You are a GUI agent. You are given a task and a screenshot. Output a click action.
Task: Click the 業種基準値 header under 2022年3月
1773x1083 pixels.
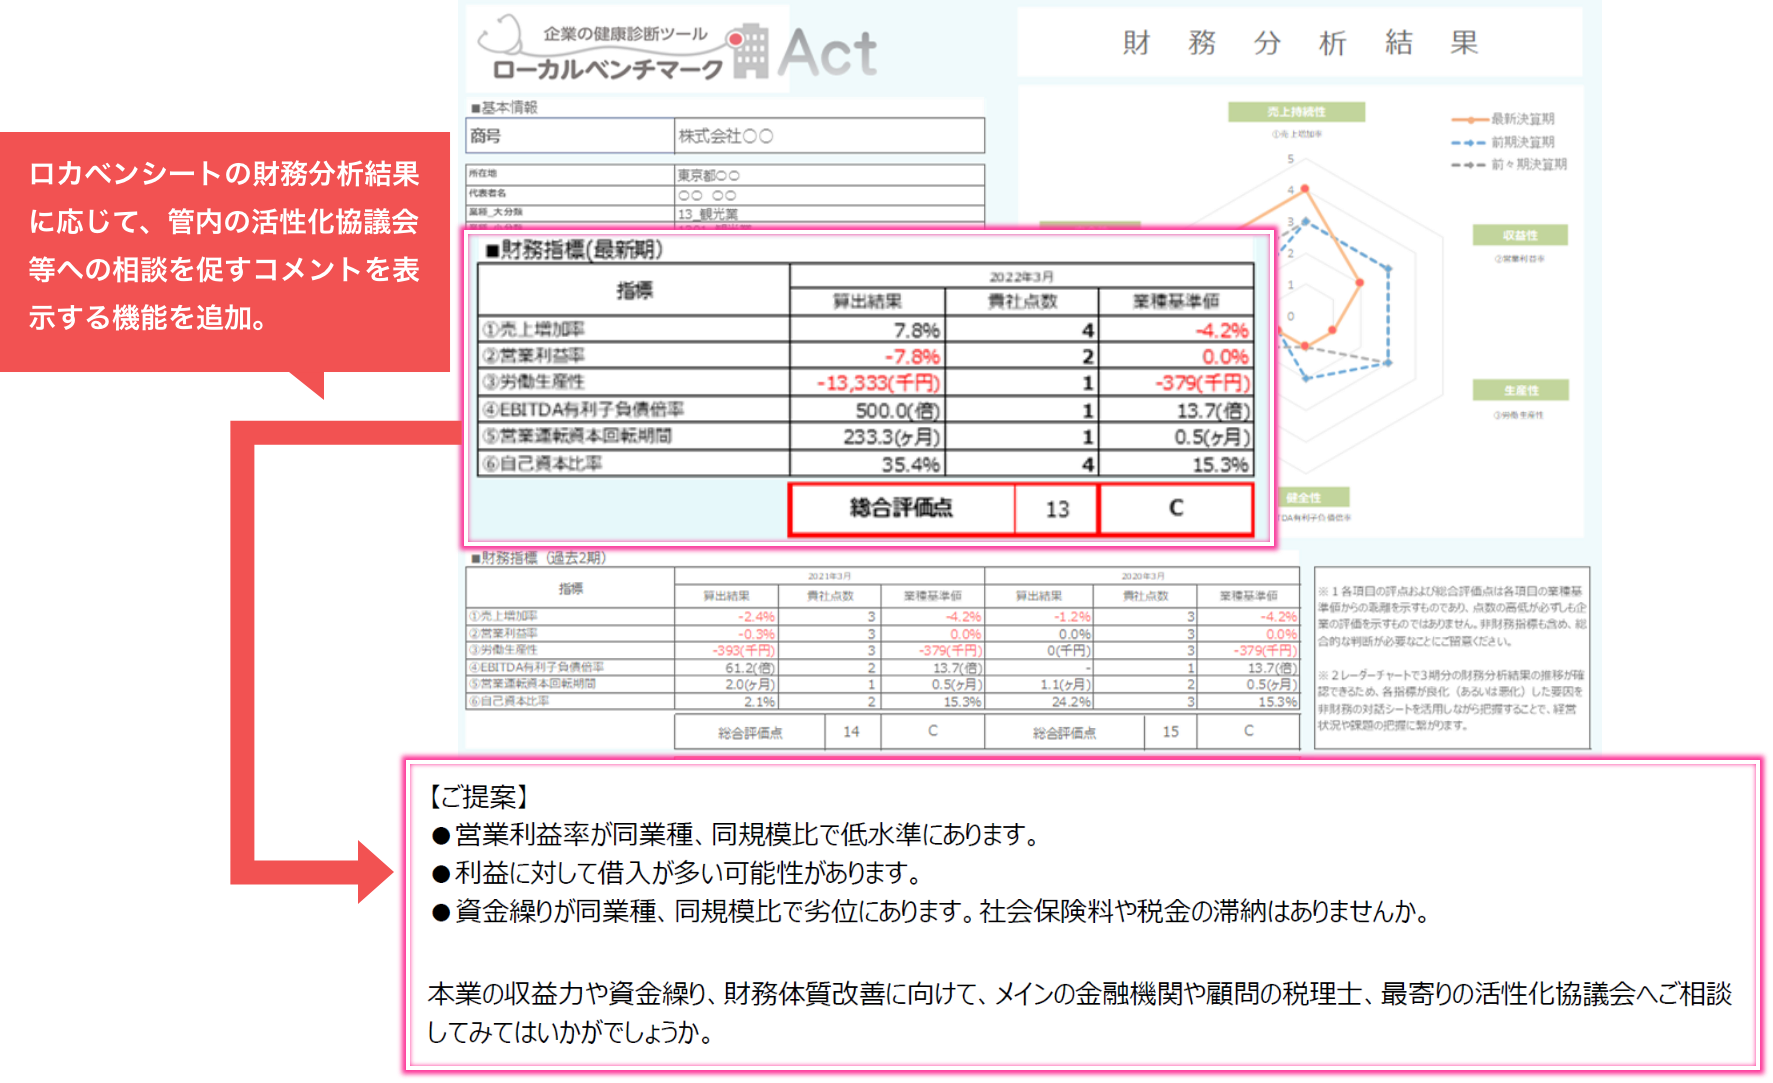coord(1175,301)
